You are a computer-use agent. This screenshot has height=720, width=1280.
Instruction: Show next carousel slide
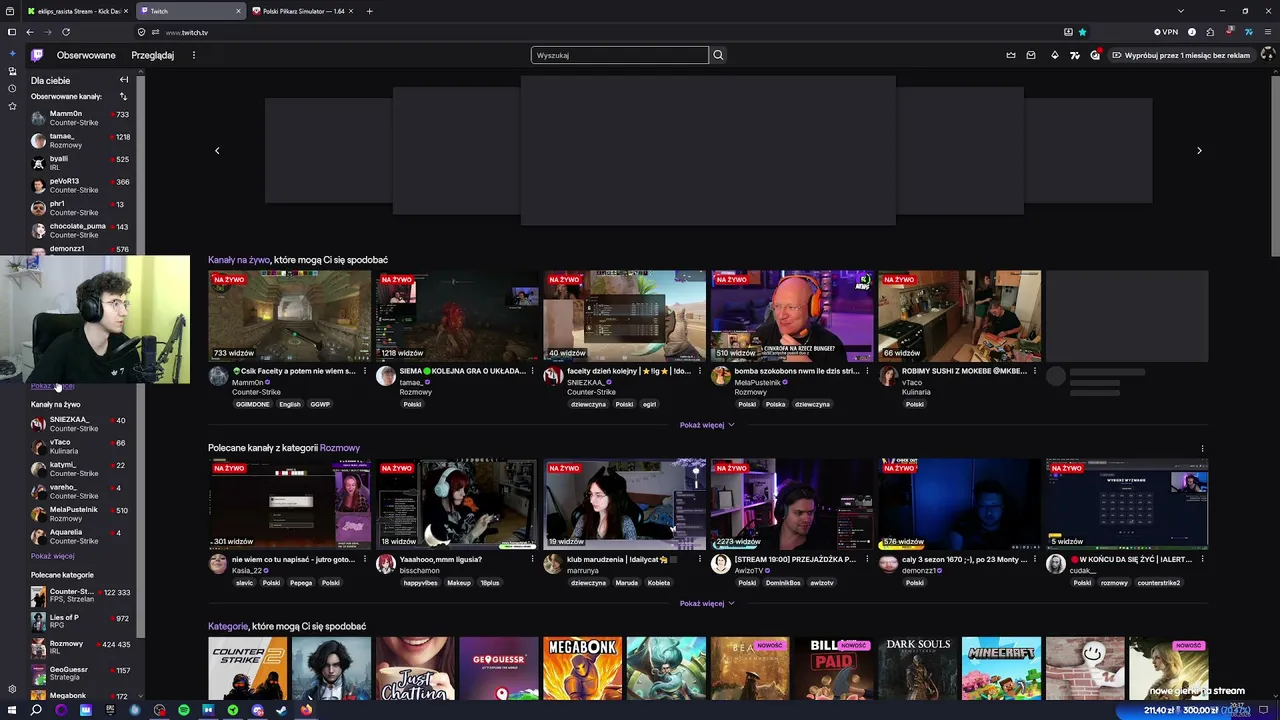(1199, 150)
